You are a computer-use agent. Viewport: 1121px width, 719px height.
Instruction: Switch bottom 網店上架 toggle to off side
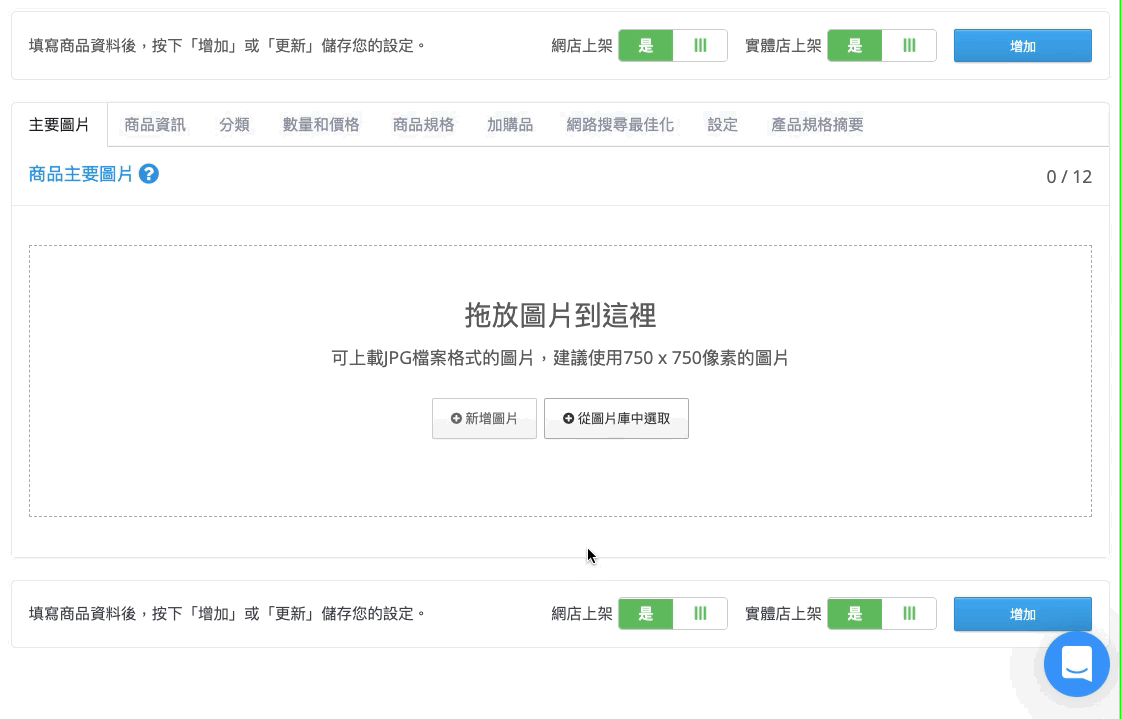click(x=700, y=613)
